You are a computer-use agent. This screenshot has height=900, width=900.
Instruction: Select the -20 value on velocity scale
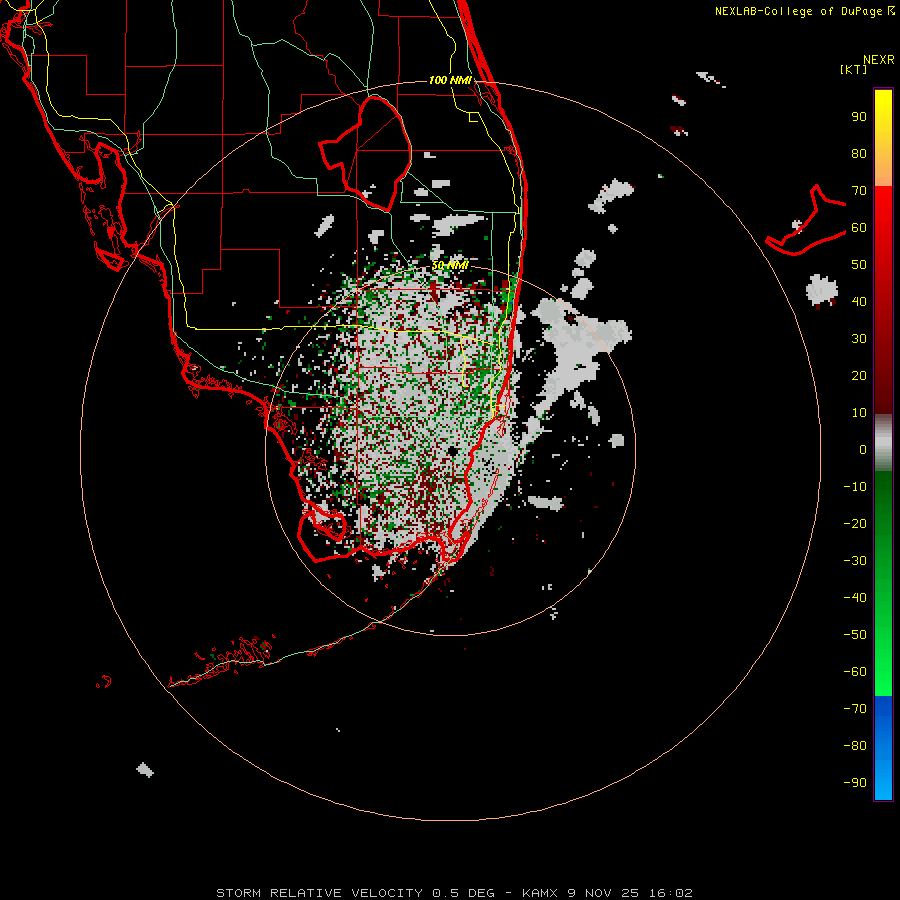(855, 524)
